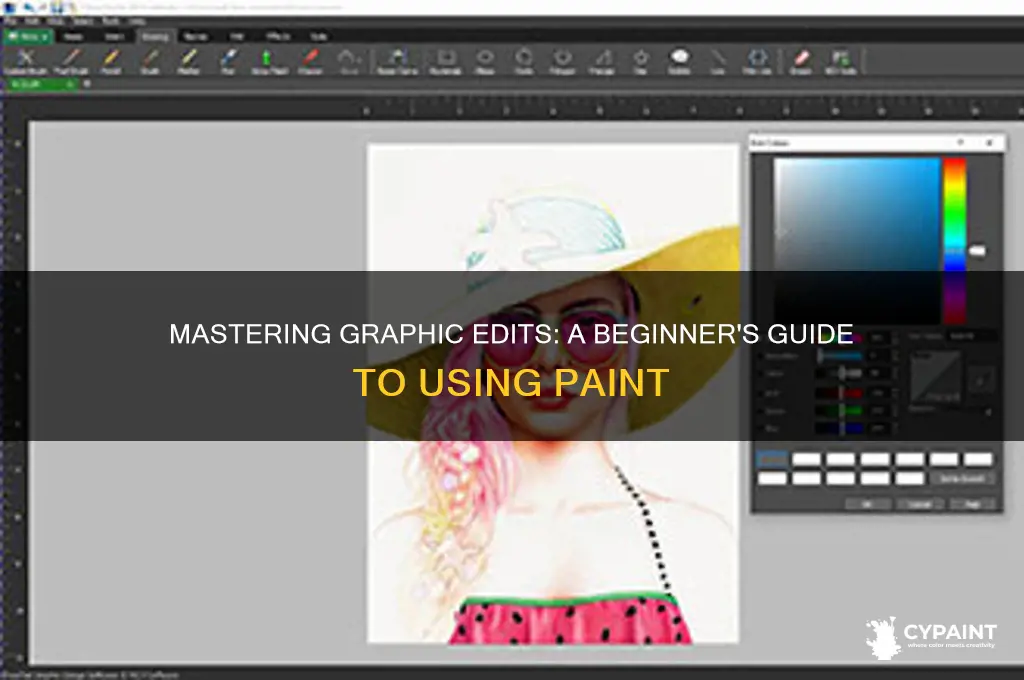The width and height of the screenshot is (1024, 680).
Task: Select the Chalk tool
Action: coord(150,62)
